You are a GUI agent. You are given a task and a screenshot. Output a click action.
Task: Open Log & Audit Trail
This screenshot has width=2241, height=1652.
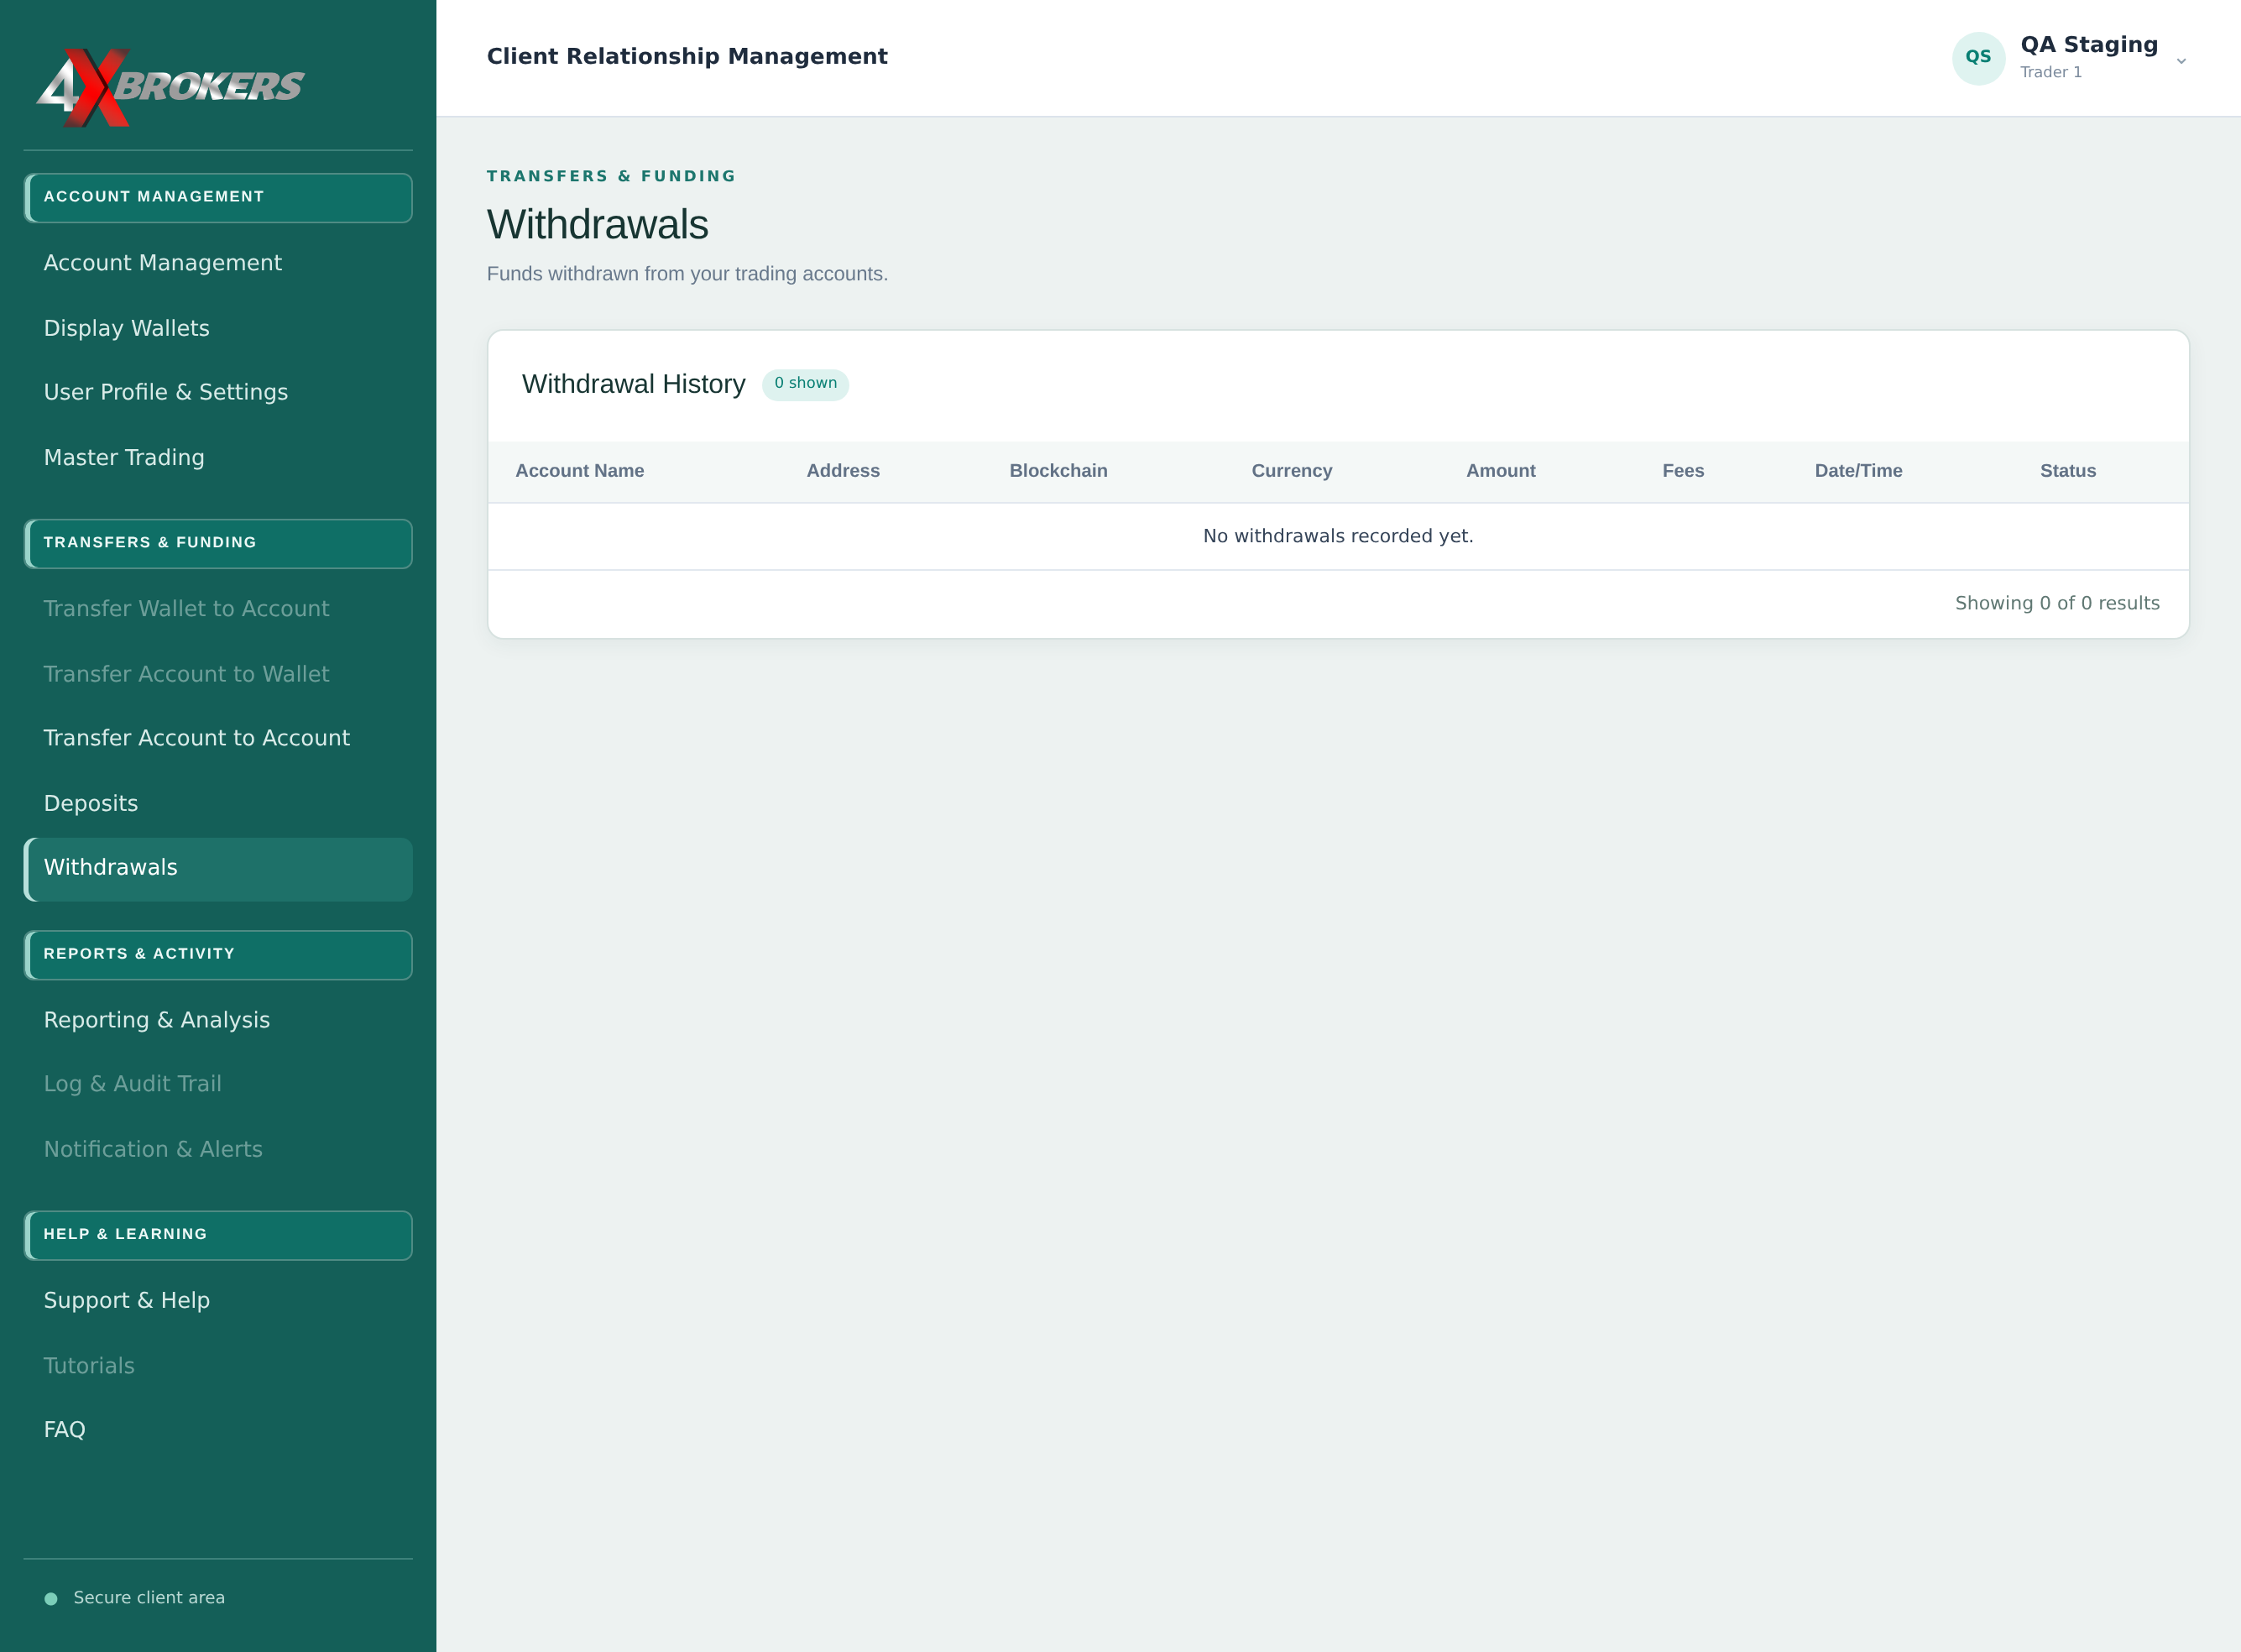click(218, 1084)
